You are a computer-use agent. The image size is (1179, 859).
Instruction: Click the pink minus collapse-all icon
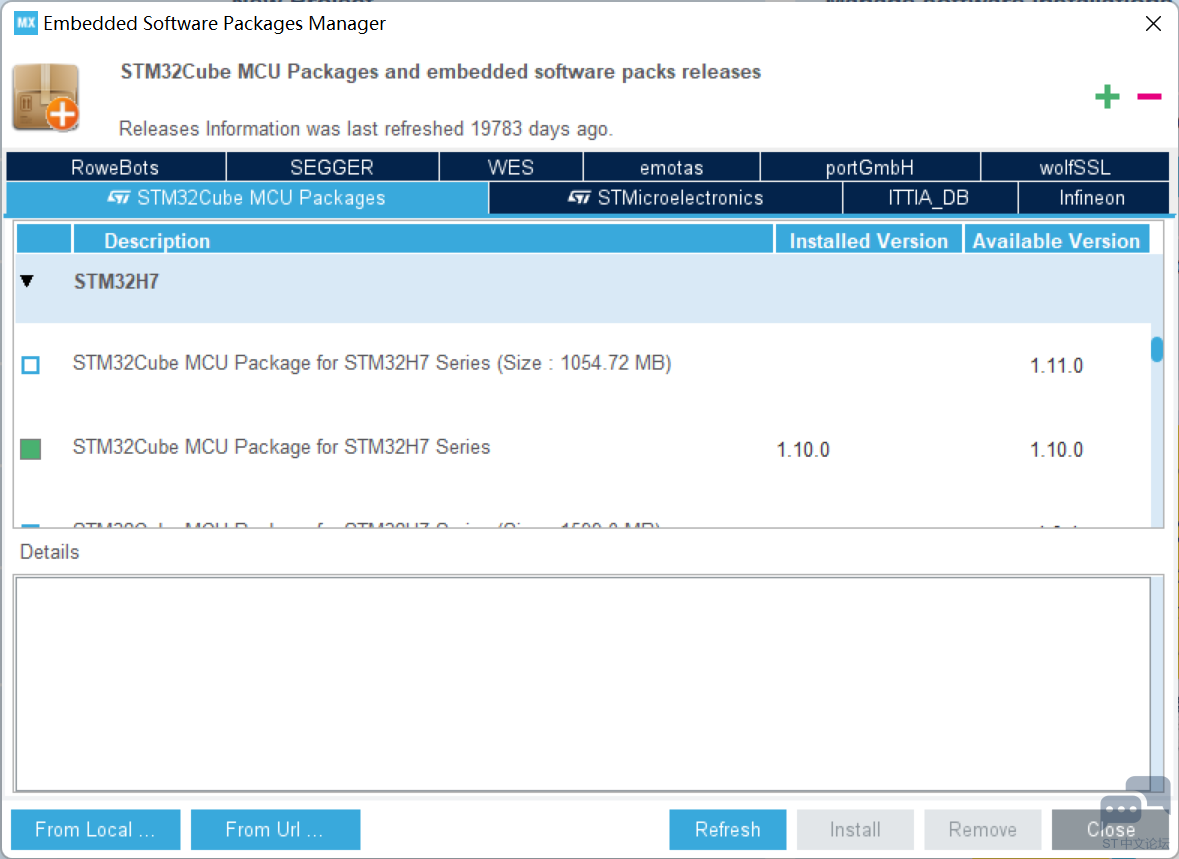point(1149,96)
